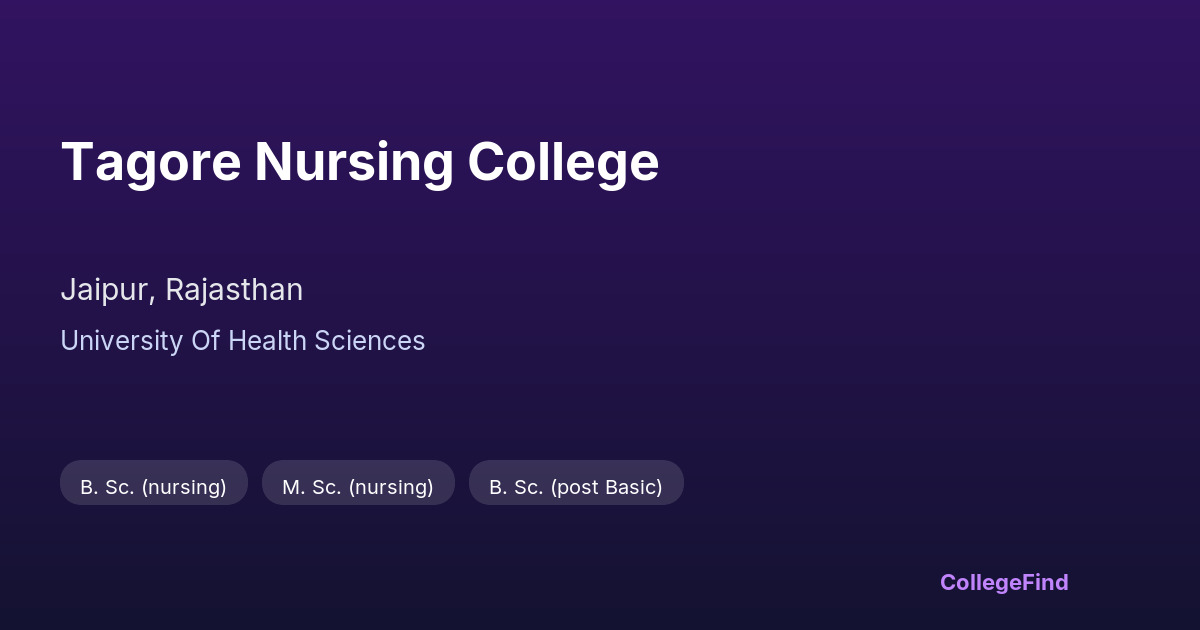Pick the first B. Sc. nursing pill
1200x630 pixels.
tap(153, 487)
